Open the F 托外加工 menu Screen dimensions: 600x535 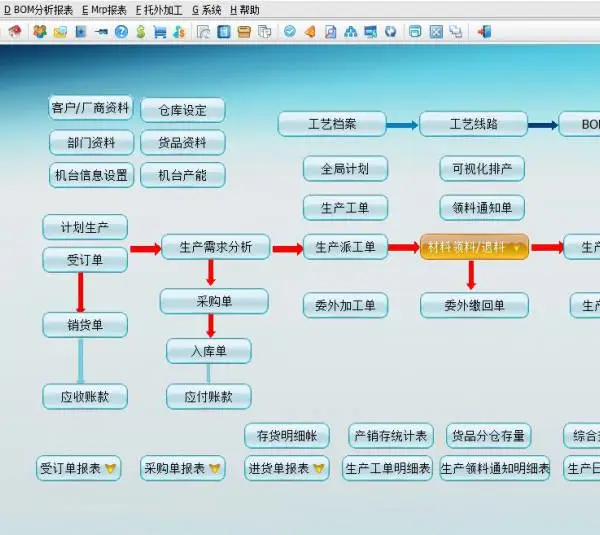159,10
